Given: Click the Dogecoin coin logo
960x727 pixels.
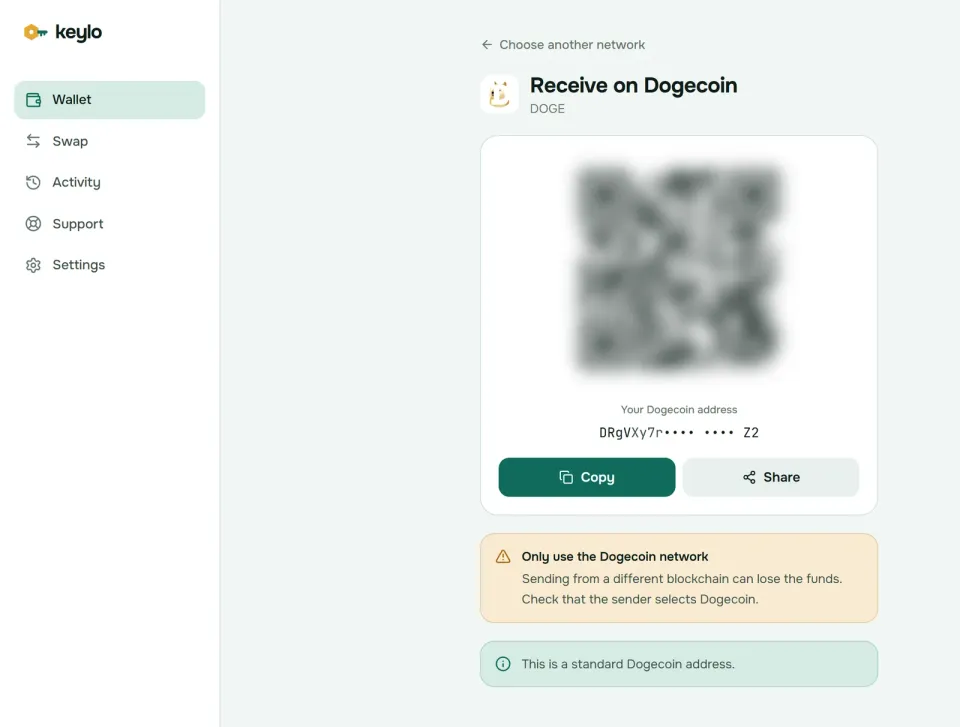Looking at the screenshot, I should click(x=500, y=94).
